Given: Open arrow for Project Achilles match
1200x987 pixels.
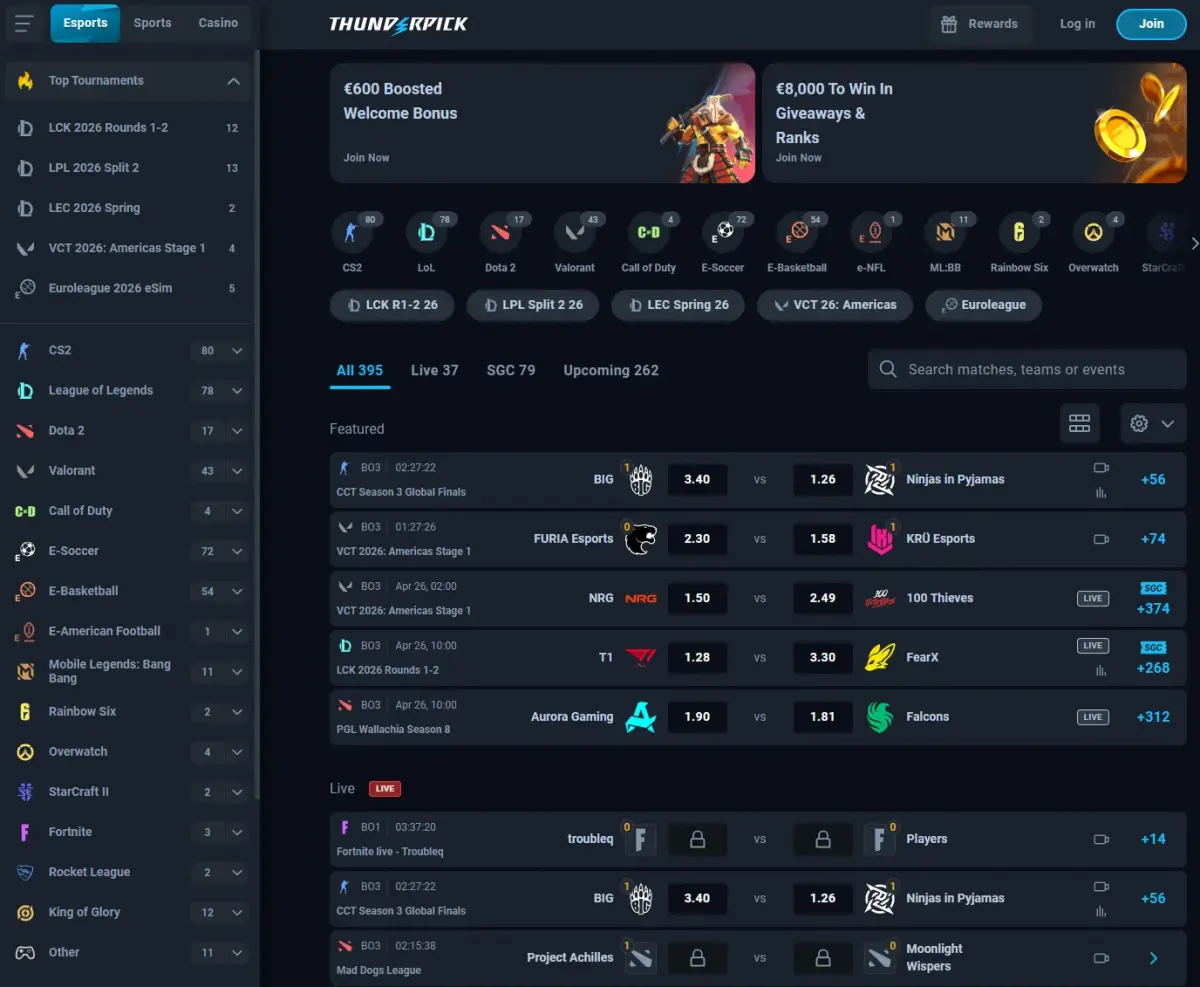Looking at the screenshot, I should pyautogui.click(x=1153, y=958).
